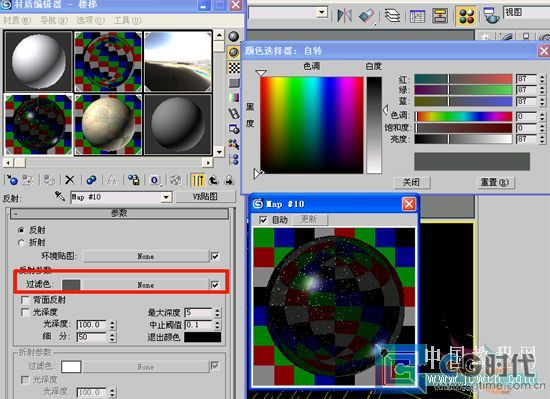The width and height of the screenshot is (550, 399).
Task: Expand the Map #10 name dropdown
Action: point(166,197)
